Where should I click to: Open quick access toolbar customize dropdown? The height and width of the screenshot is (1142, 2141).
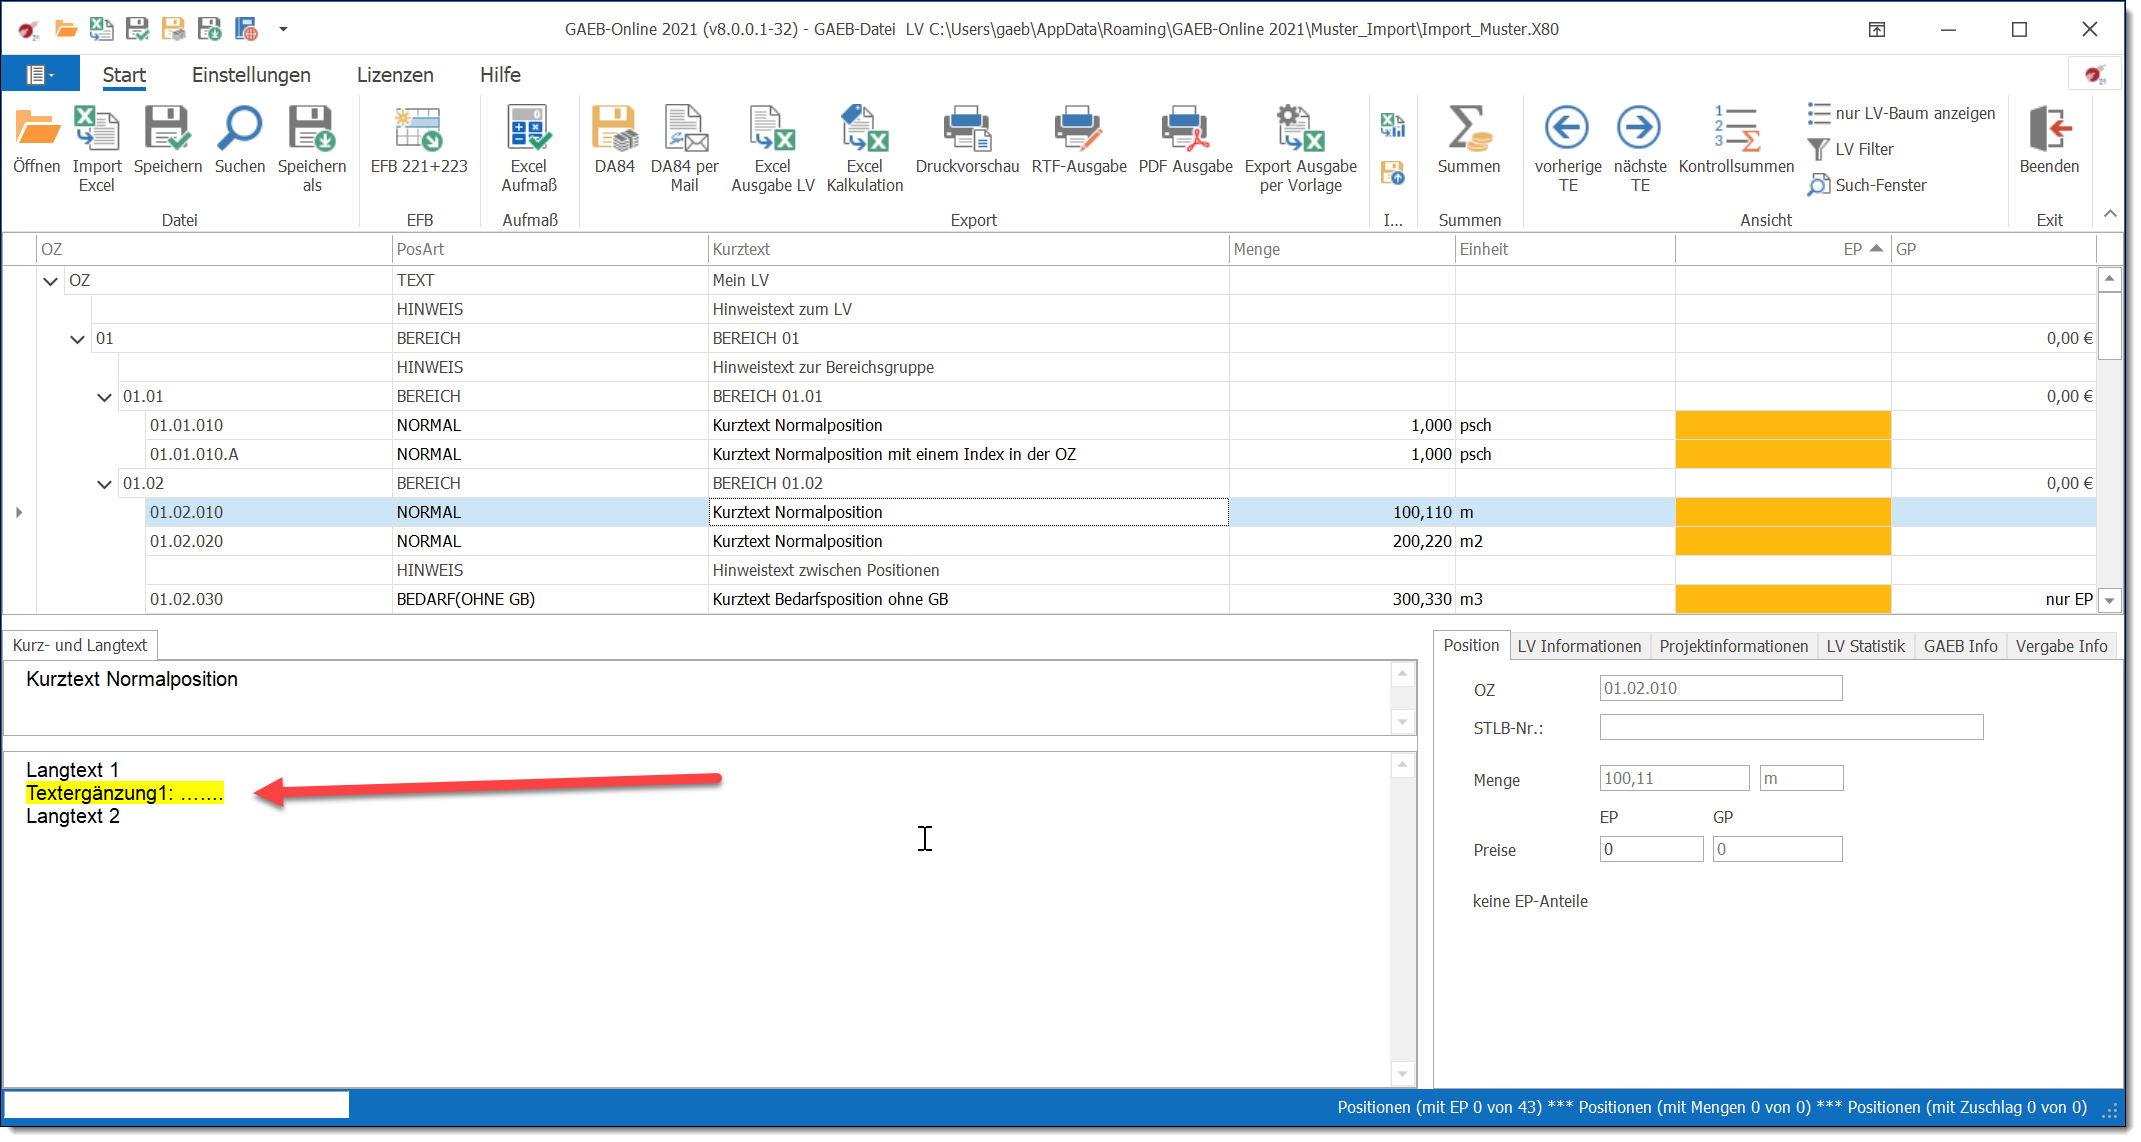283,29
